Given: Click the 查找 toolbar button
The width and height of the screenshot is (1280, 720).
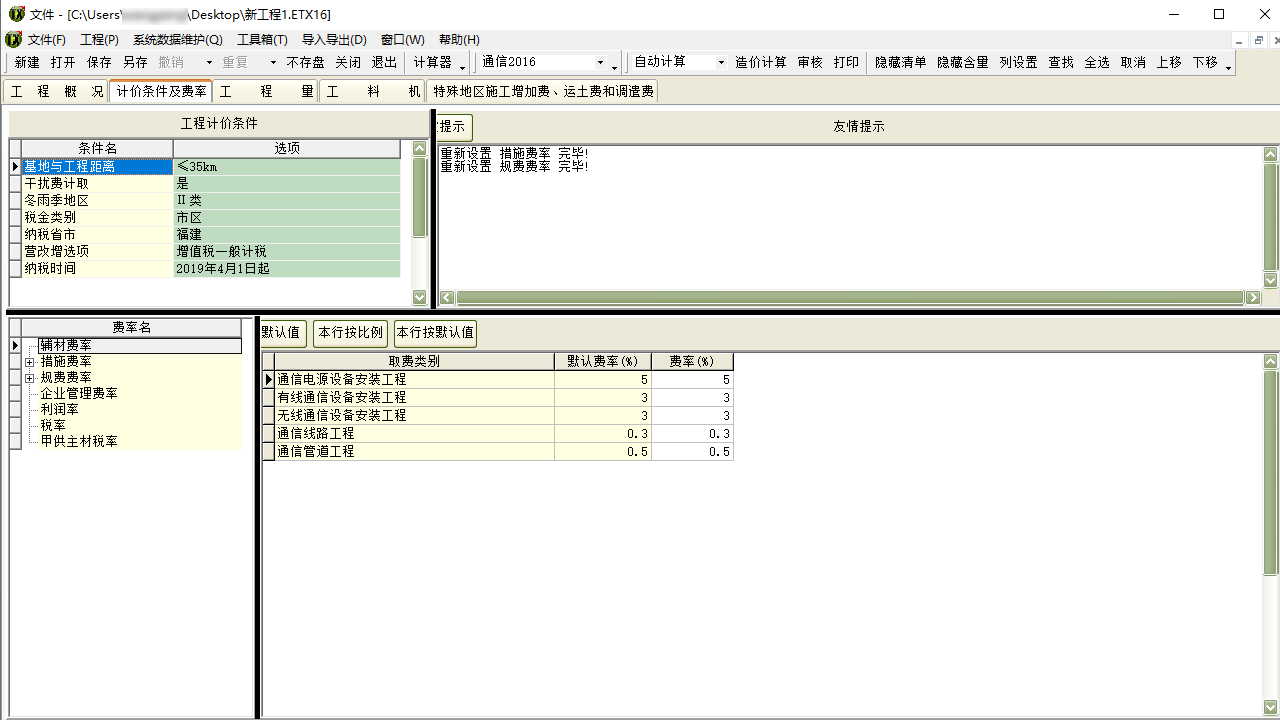Looking at the screenshot, I should tap(1061, 62).
